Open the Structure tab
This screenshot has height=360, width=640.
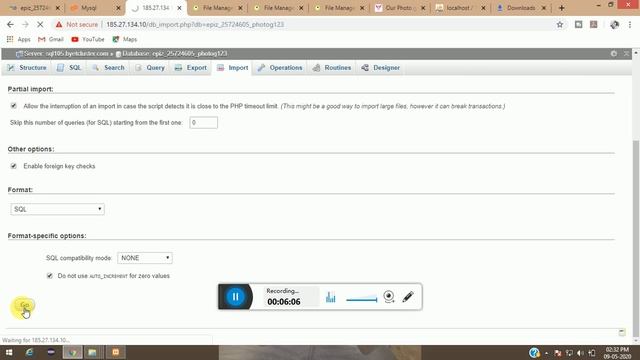pos(27,68)
